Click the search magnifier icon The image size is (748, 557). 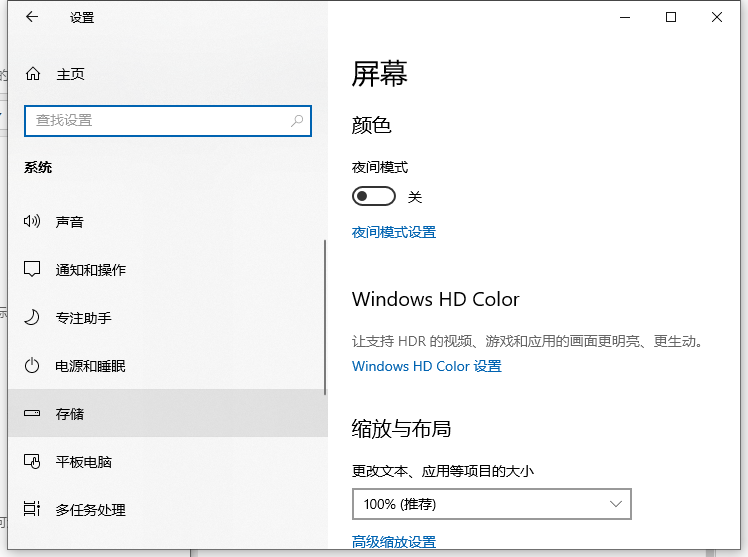pyautogui.click(x=297, y=120)
